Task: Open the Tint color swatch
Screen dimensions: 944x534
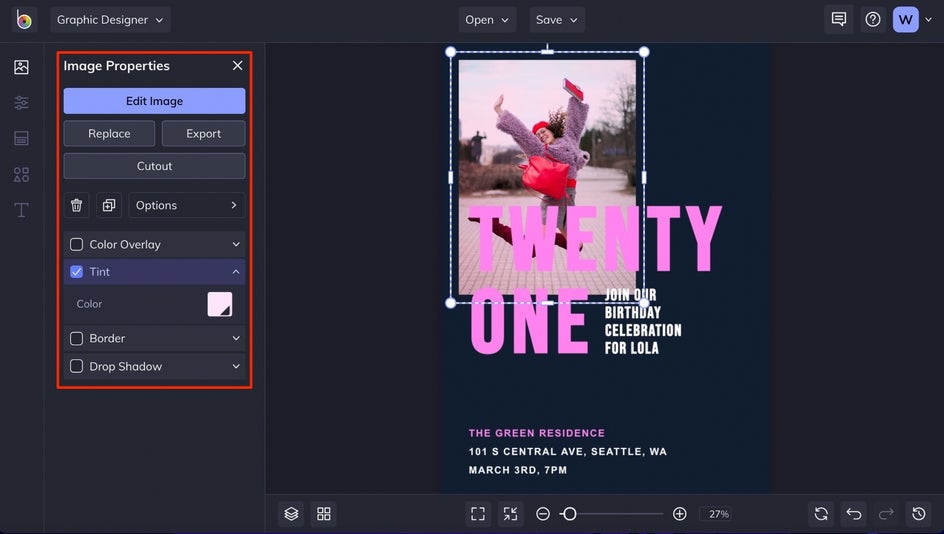Action: tap(220, 304)
